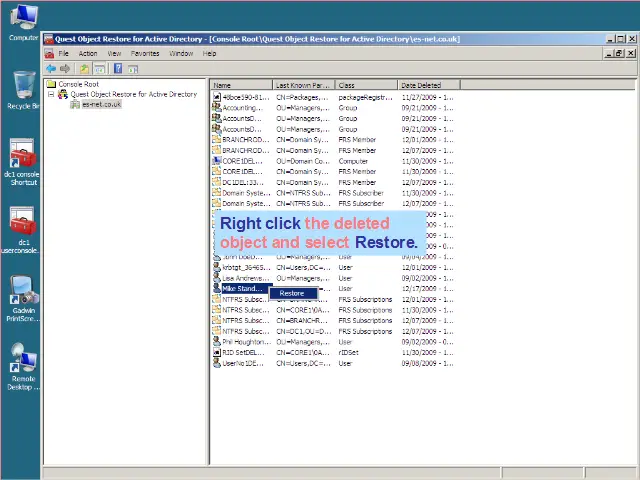Sort by the Class column header
The height and width of the screenshot is (480, 640).
(366, 85)
